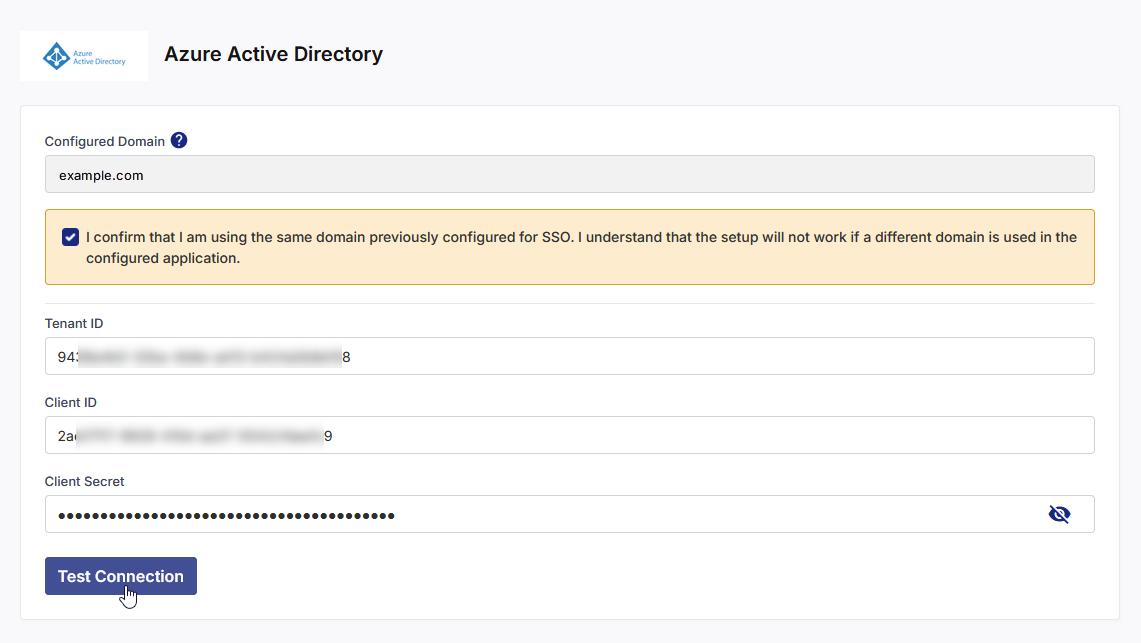Uncheck the SSO domain confirmation checkbox
1141x643 pixels.
[70, 237]
